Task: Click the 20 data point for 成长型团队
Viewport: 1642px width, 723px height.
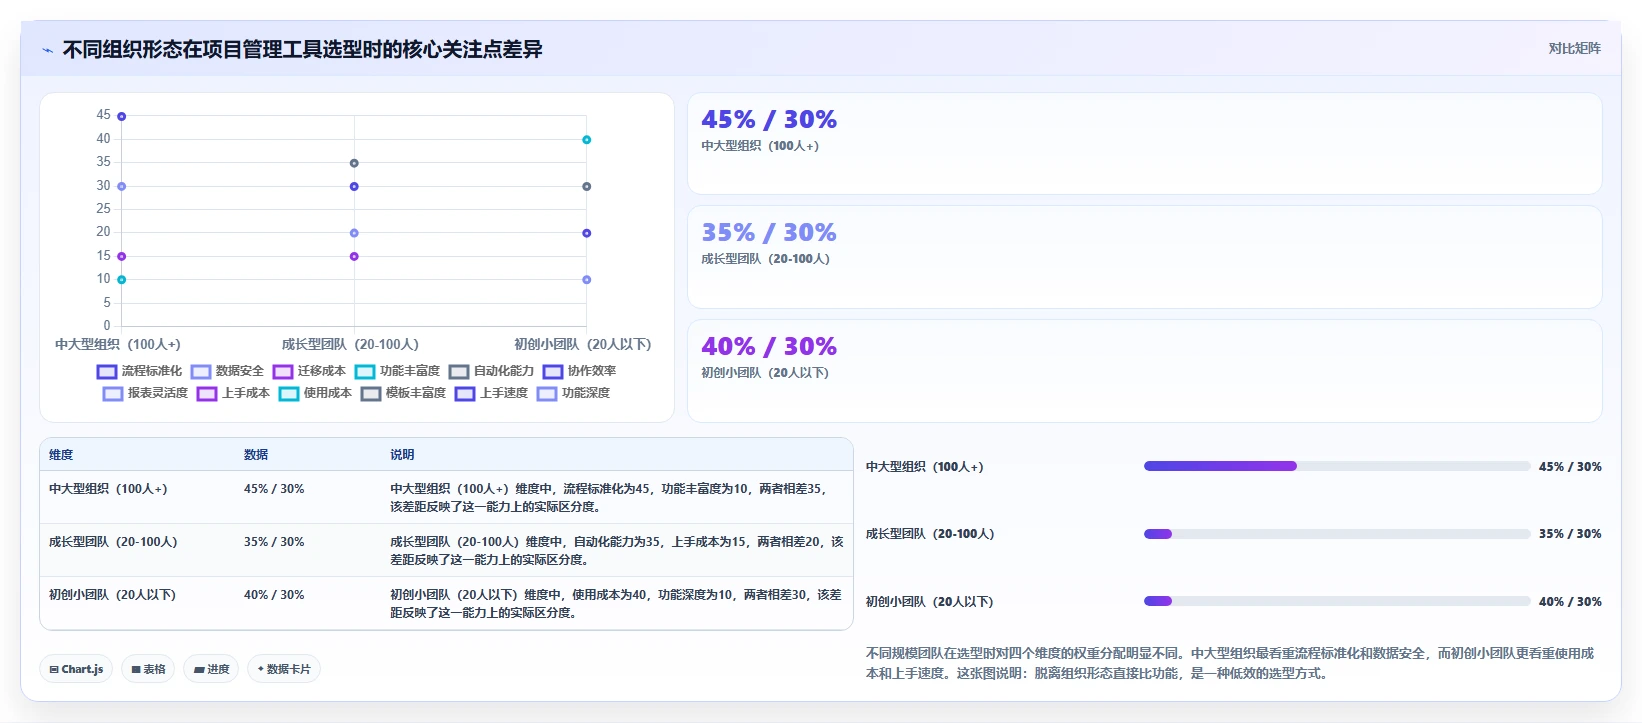Action: [354, 233]
